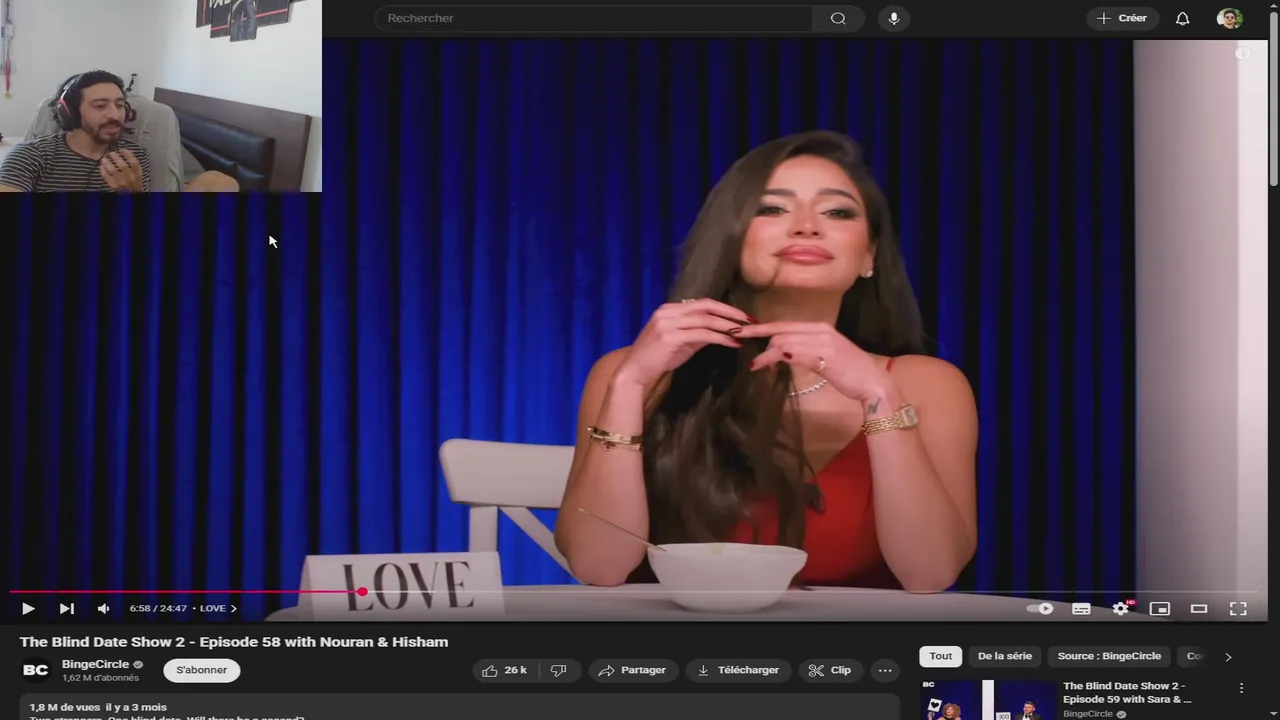Screen dimensions: 1280x720
Task: Mute the video volume
Action: (103, 608)
